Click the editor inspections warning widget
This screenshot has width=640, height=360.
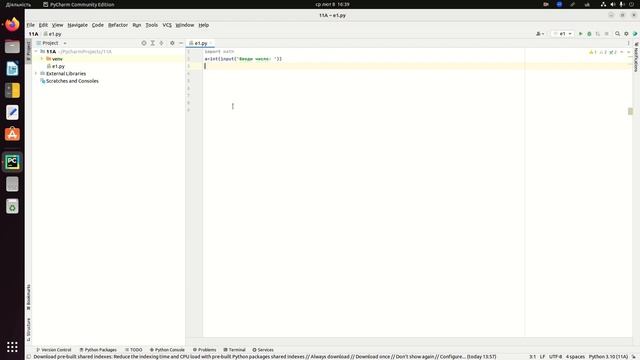pyautogui.click(x=603, y=52)
